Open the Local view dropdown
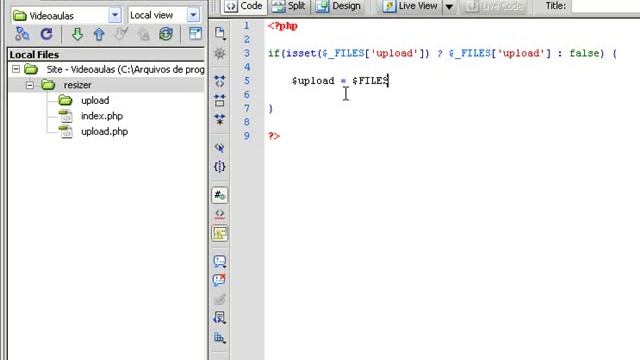 click(193, 16)
